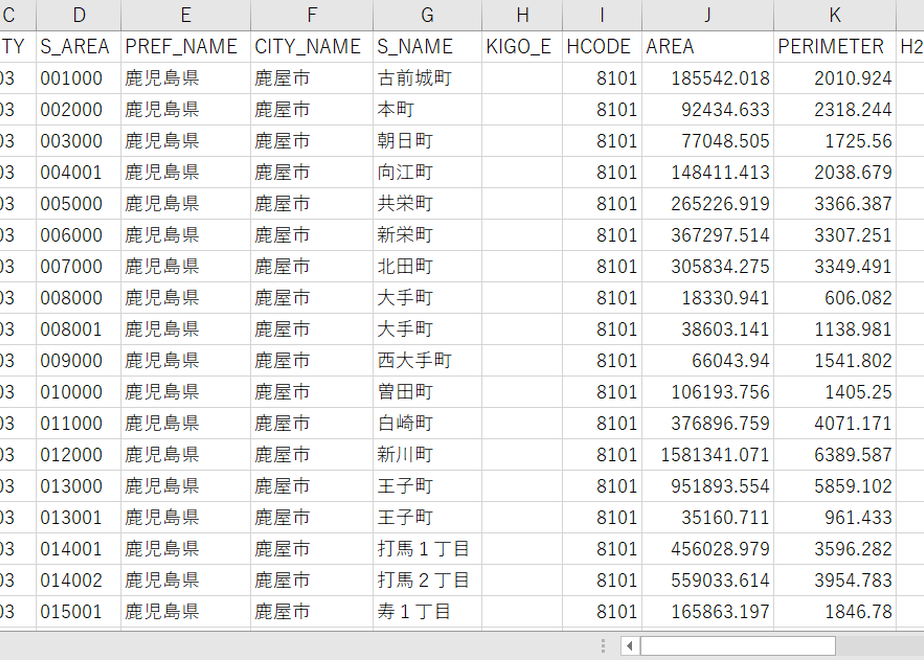This screenshot has width=924, height=660.
Task: Select cell containing 007000
Action: pyautogui.click(x=78, y=266)
